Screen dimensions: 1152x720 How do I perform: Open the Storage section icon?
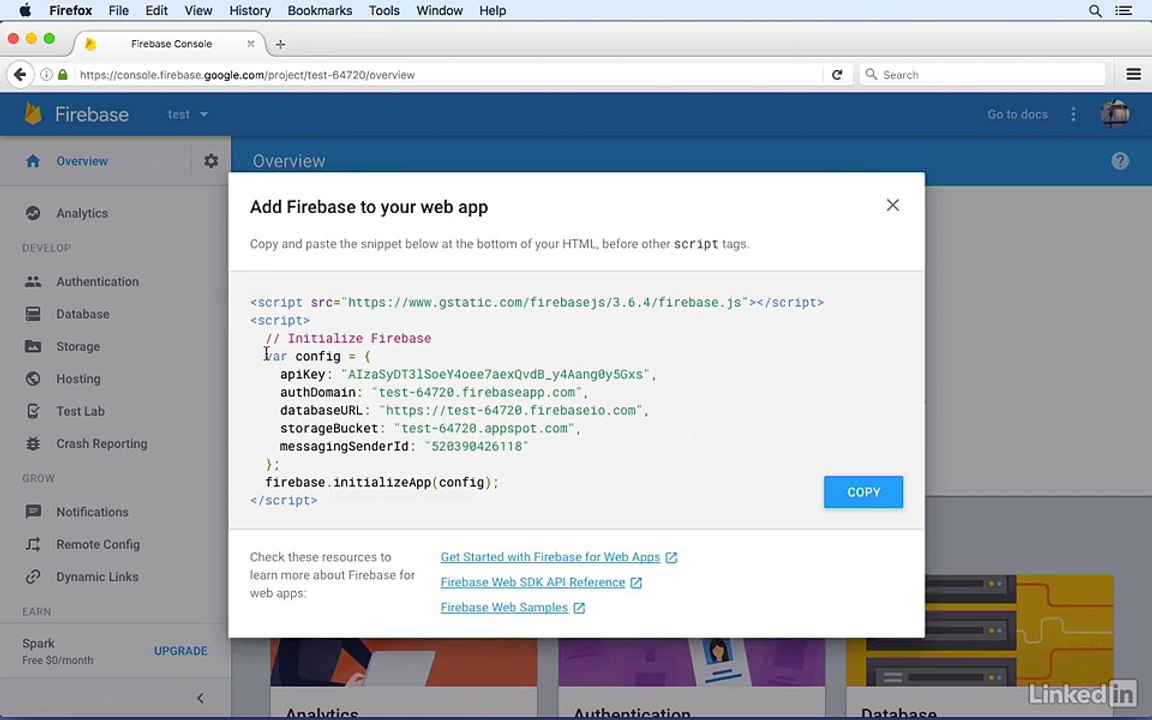coord(33,346)
